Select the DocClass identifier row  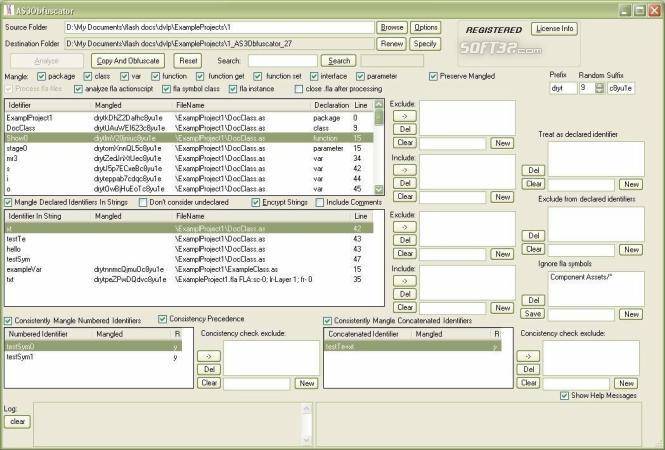coord(190,128)
